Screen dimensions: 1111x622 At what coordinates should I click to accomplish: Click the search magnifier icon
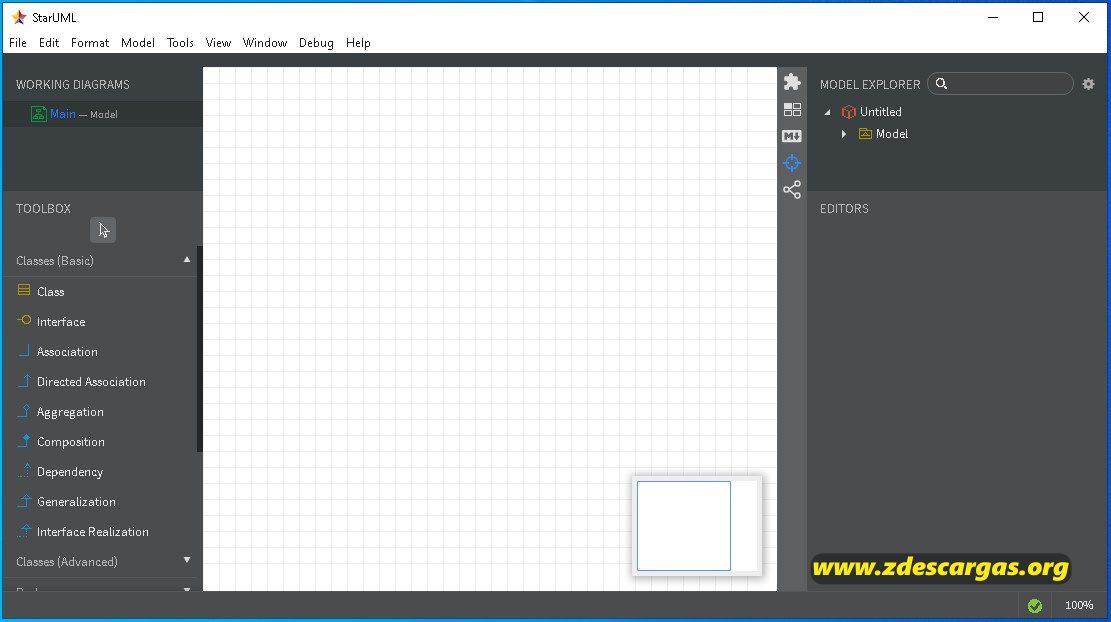(942, 84)
